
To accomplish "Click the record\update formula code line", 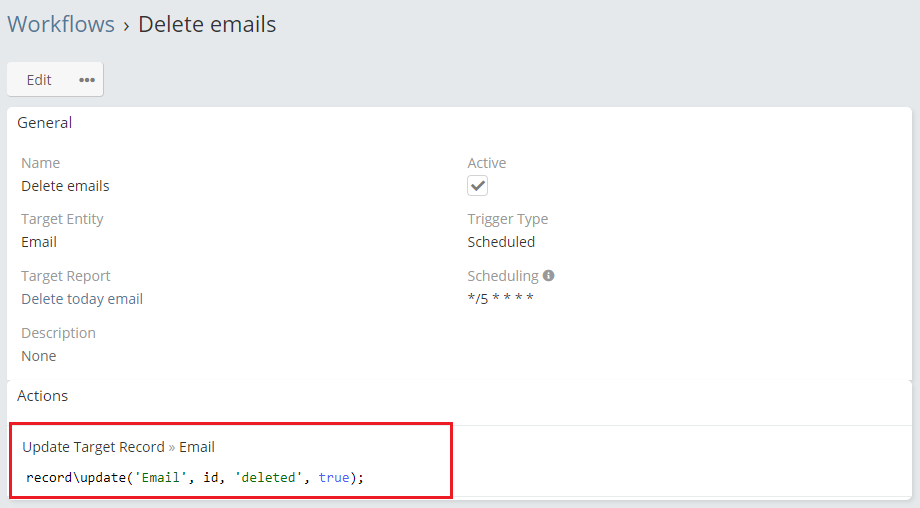I will click(195, 478).
